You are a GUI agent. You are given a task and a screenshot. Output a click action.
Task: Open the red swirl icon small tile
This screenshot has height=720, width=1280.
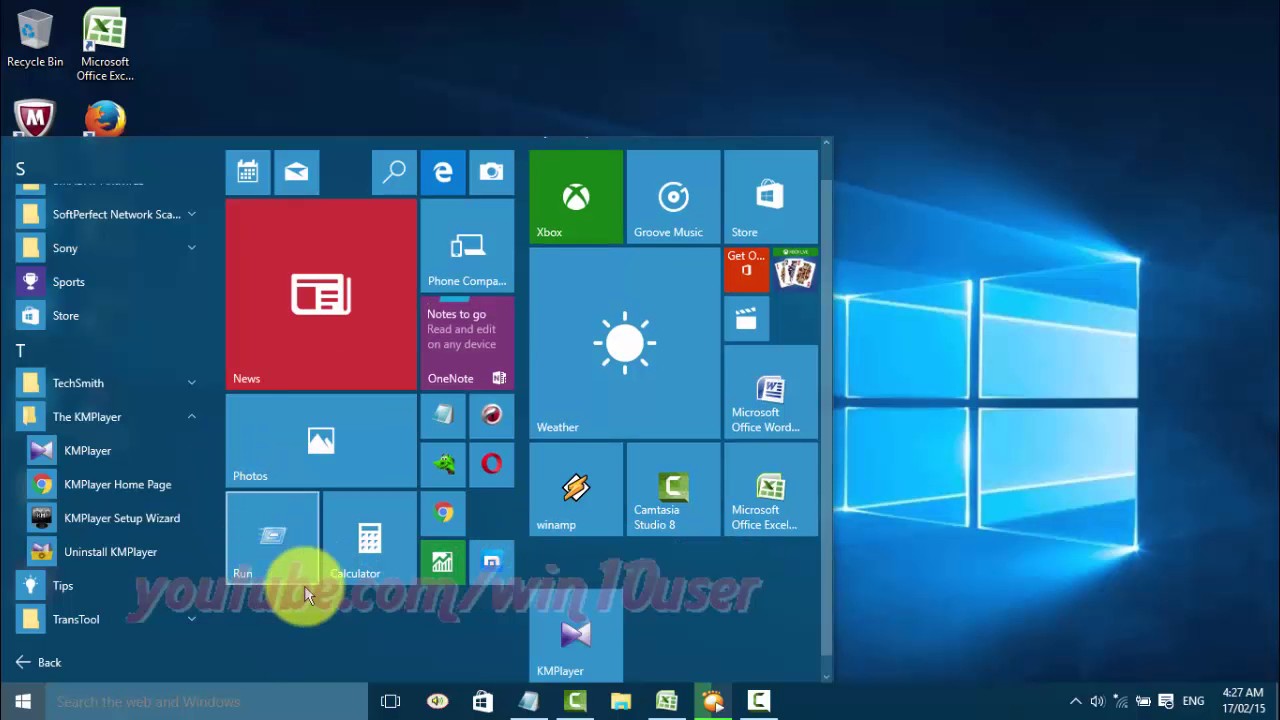[491, 415]
